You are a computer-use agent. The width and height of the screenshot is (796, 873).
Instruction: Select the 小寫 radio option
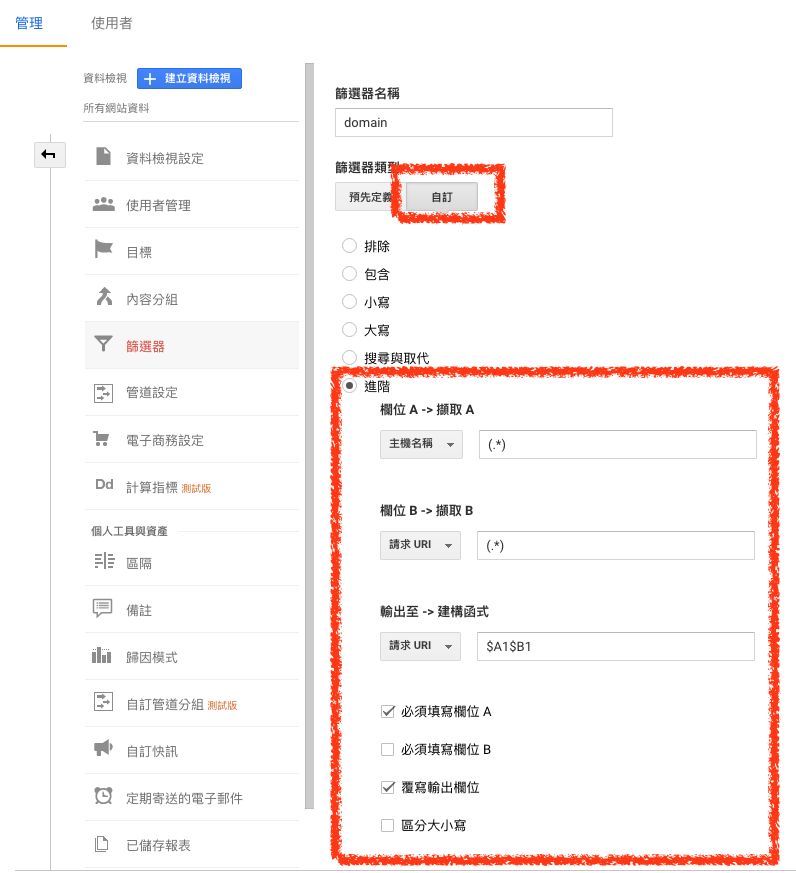click(349, 301)
